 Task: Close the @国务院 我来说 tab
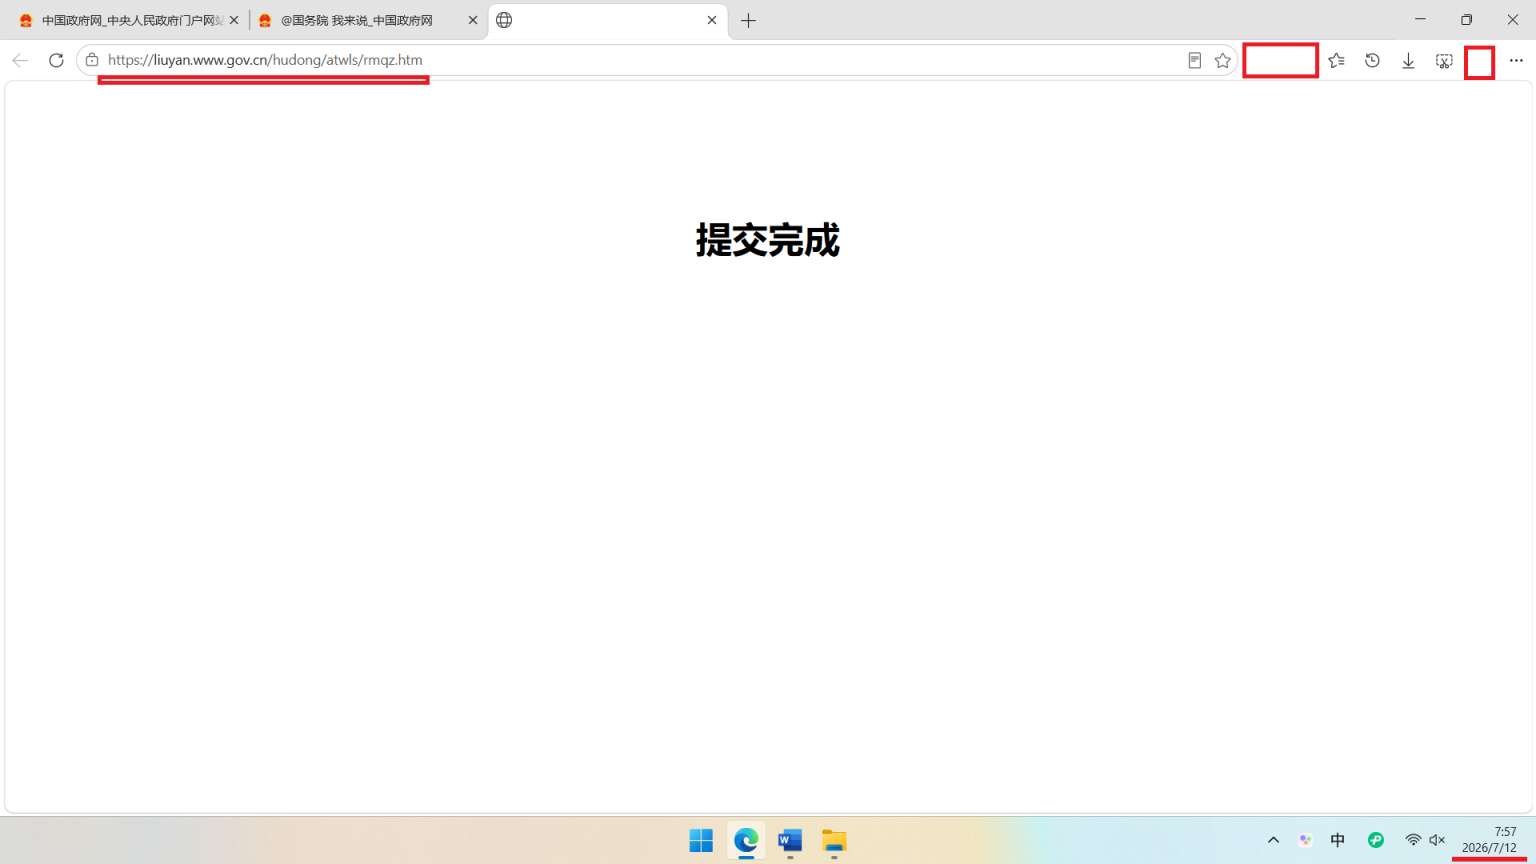pyautogui.click(x=473, y=20)
